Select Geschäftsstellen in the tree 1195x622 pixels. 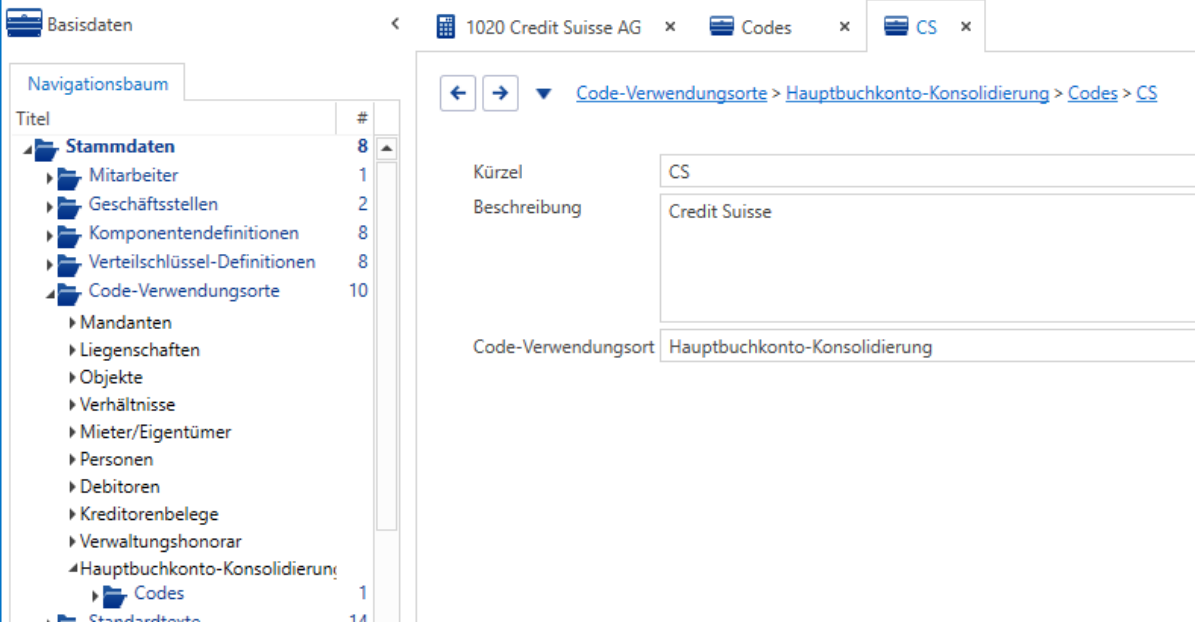(x=153, y=204)
